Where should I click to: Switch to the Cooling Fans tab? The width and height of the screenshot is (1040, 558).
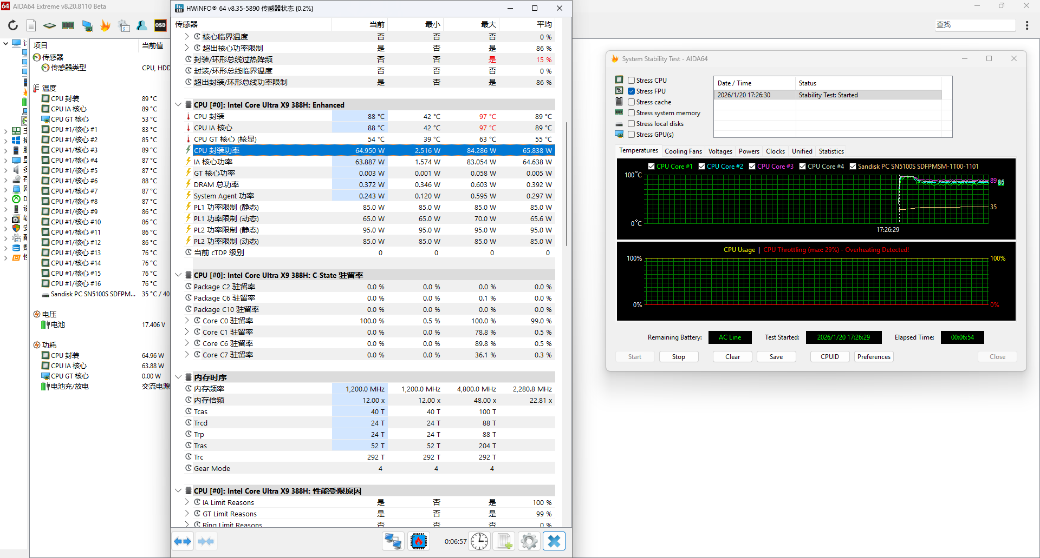click(682, 151)
